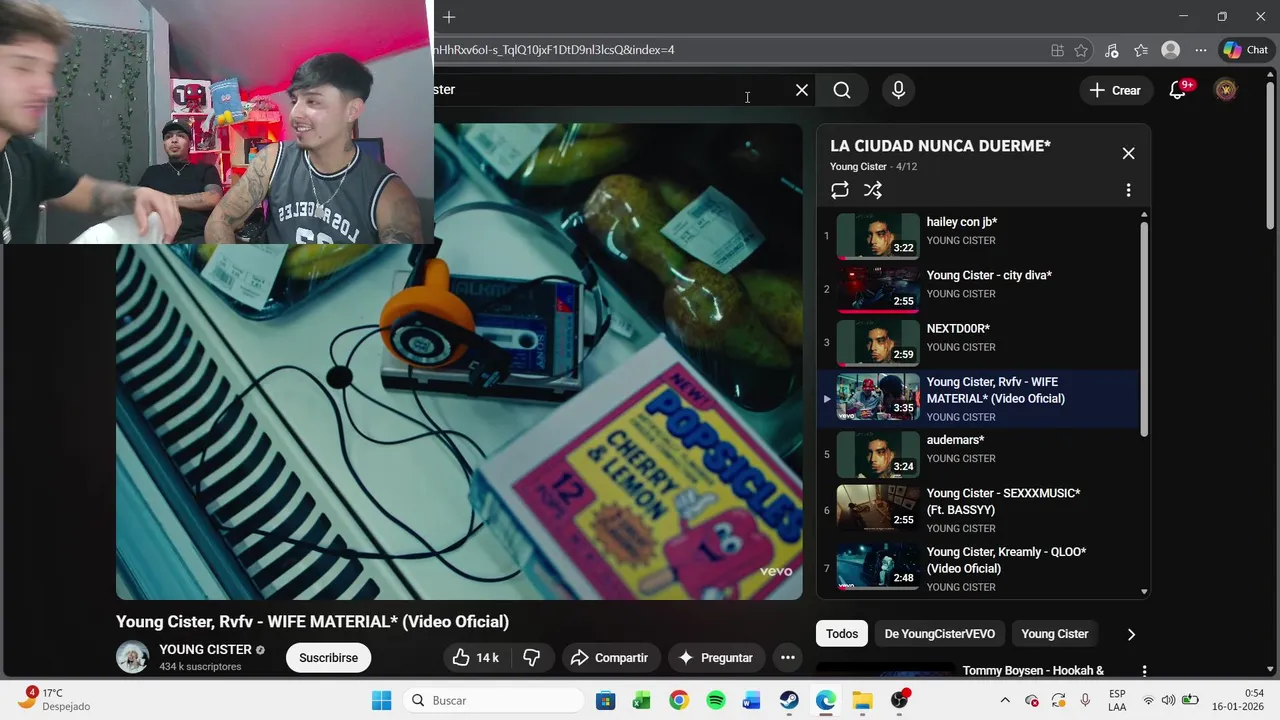The width and height of the screenshot is (1280, 720).
Task: Like the video (14 k)
Action: coord(475,657)
